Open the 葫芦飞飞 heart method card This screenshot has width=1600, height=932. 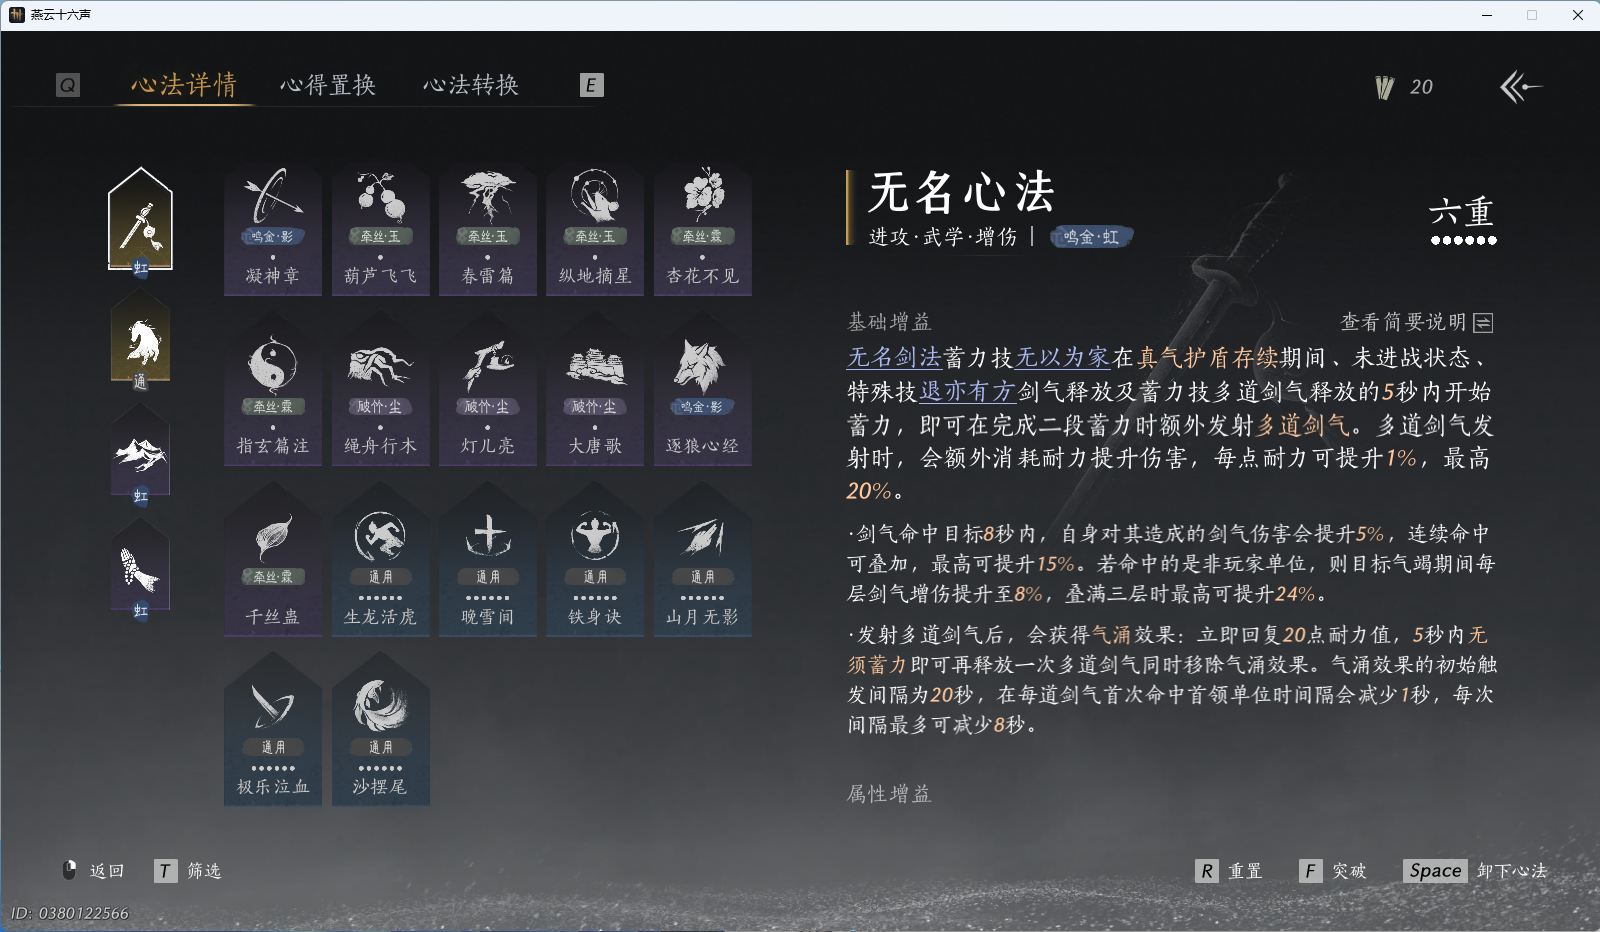click(x=380, y=230)
